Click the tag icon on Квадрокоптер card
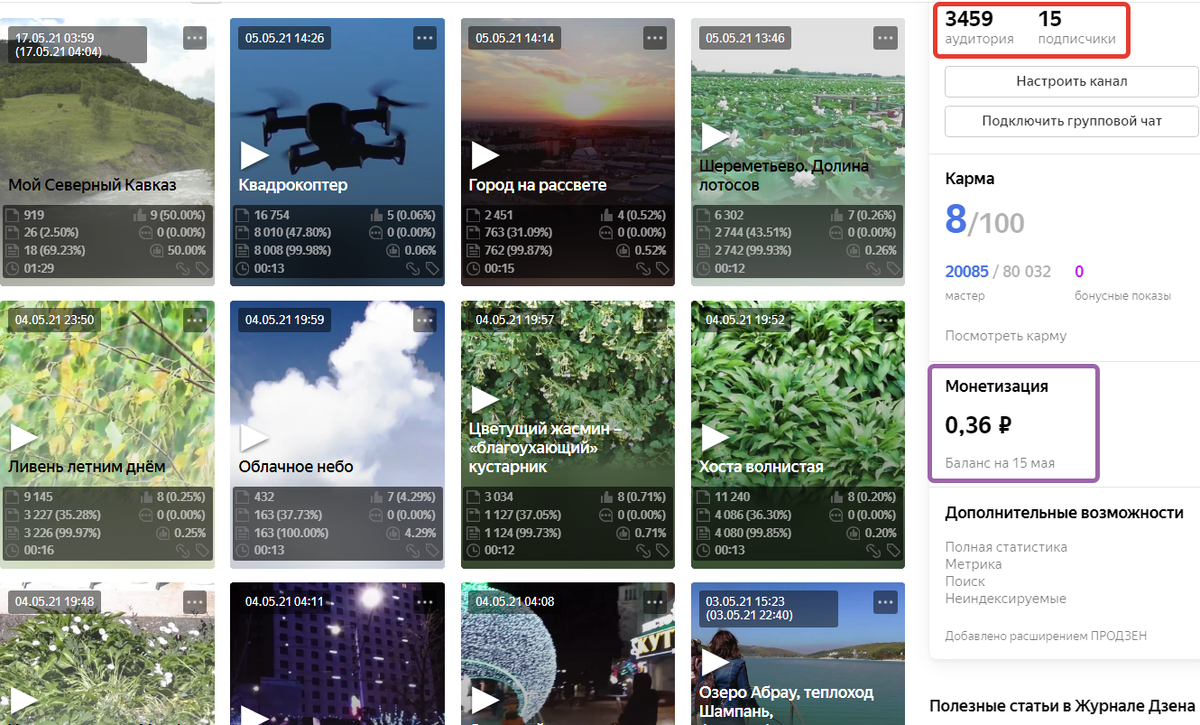This screenshot has height=725, width=1200. click(x=431, y=269)
